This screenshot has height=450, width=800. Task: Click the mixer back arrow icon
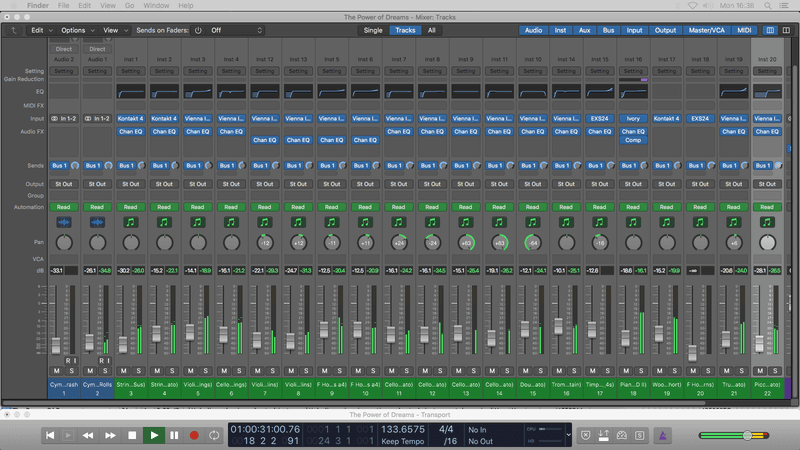pos(14,30)
